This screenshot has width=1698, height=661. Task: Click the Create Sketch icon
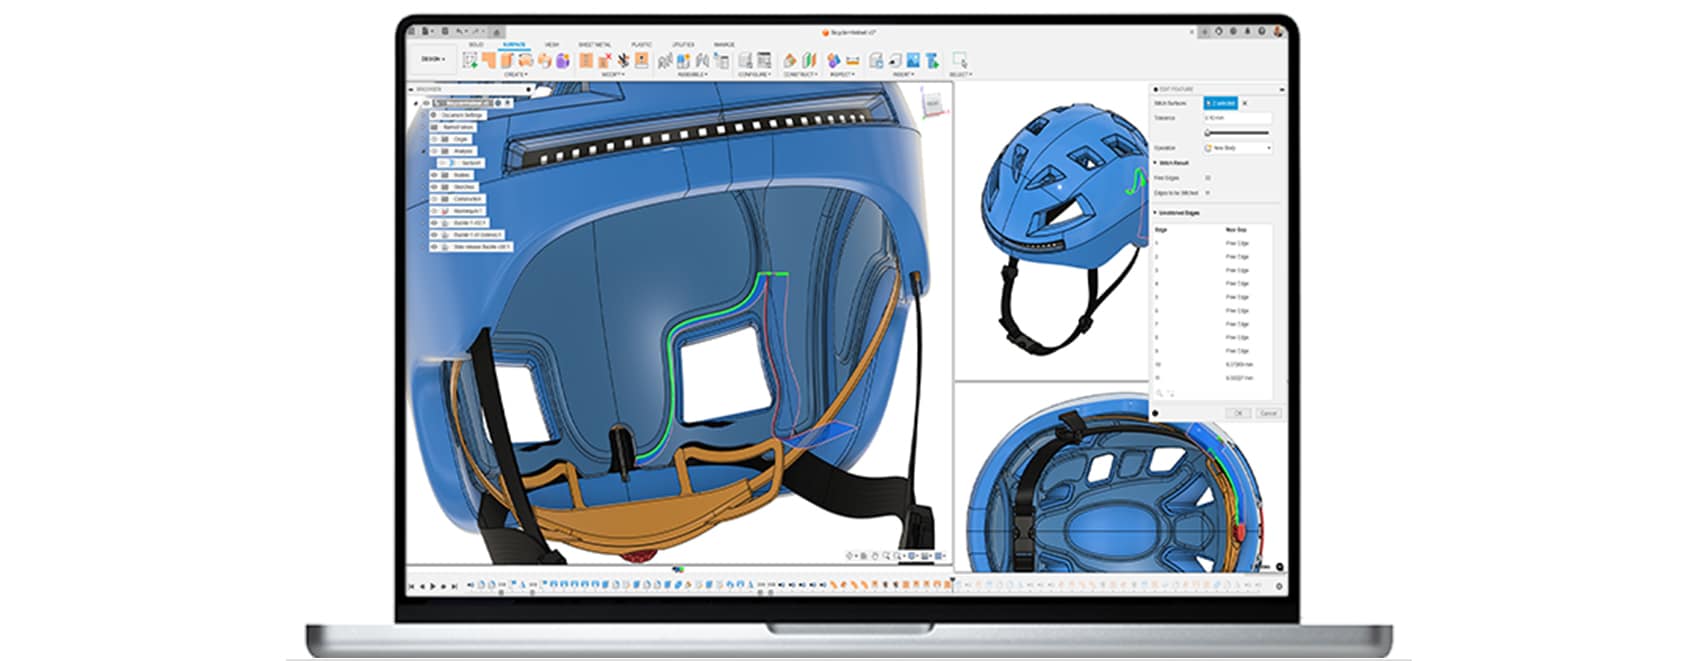(x=470, y=61)
